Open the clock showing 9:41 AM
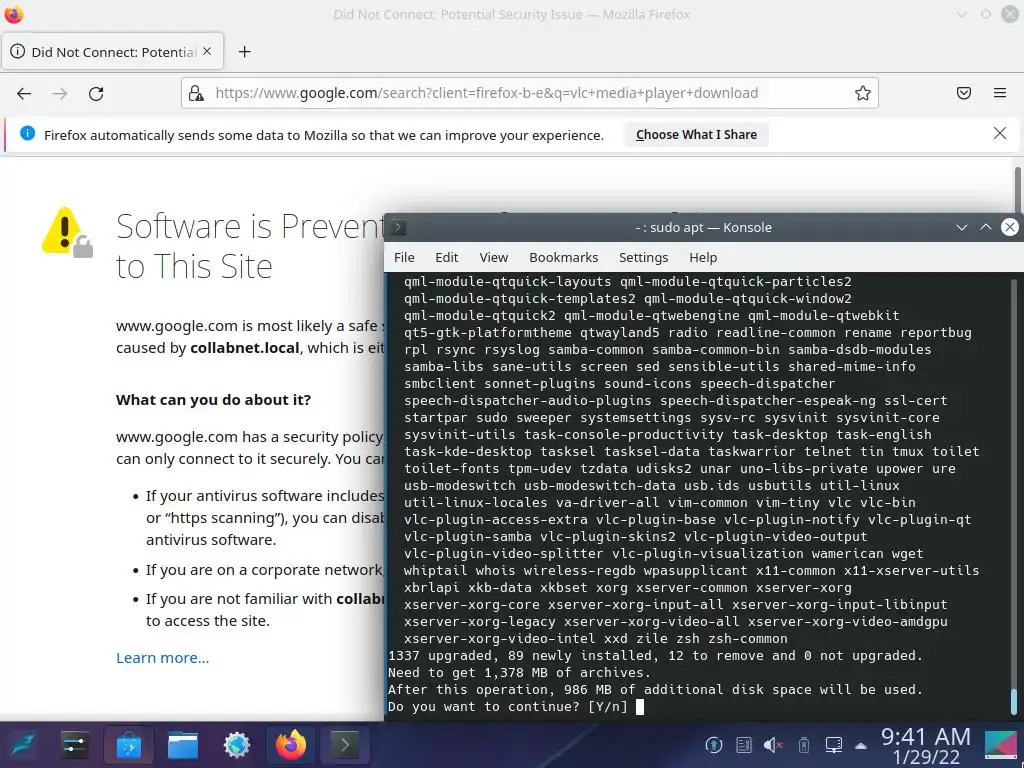Viewport: 1024px width, 768px height. click(925, 746)
